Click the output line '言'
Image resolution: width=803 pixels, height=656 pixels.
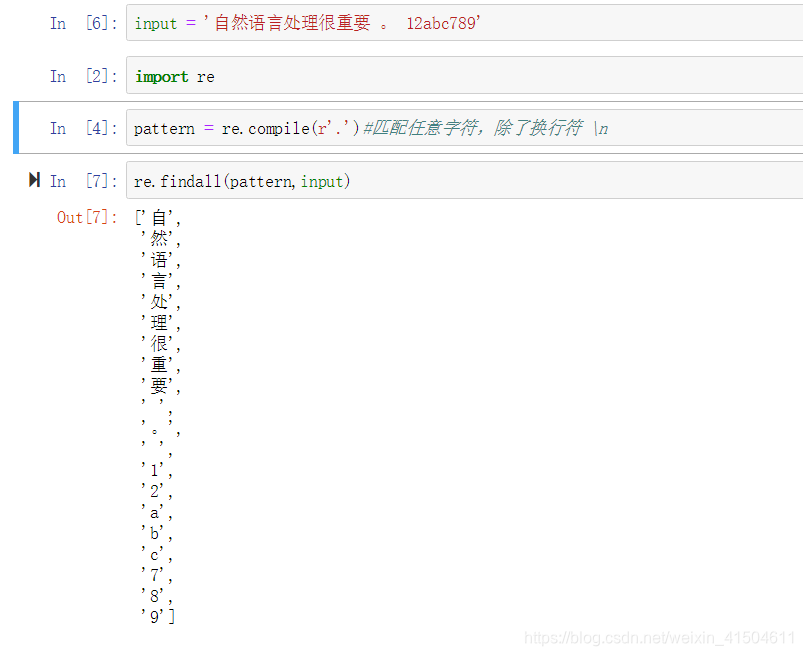(161, 280)
